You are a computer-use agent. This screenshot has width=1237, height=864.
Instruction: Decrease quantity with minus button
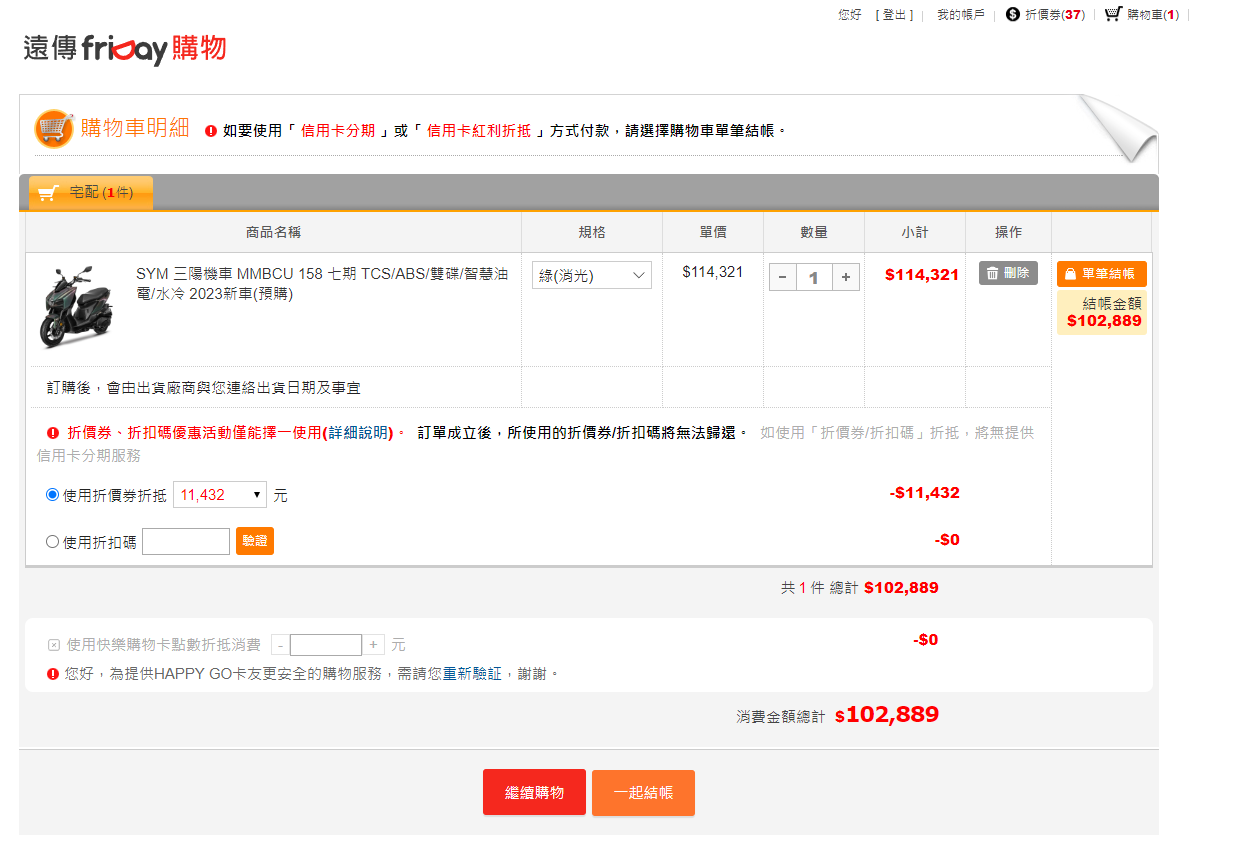782,277
